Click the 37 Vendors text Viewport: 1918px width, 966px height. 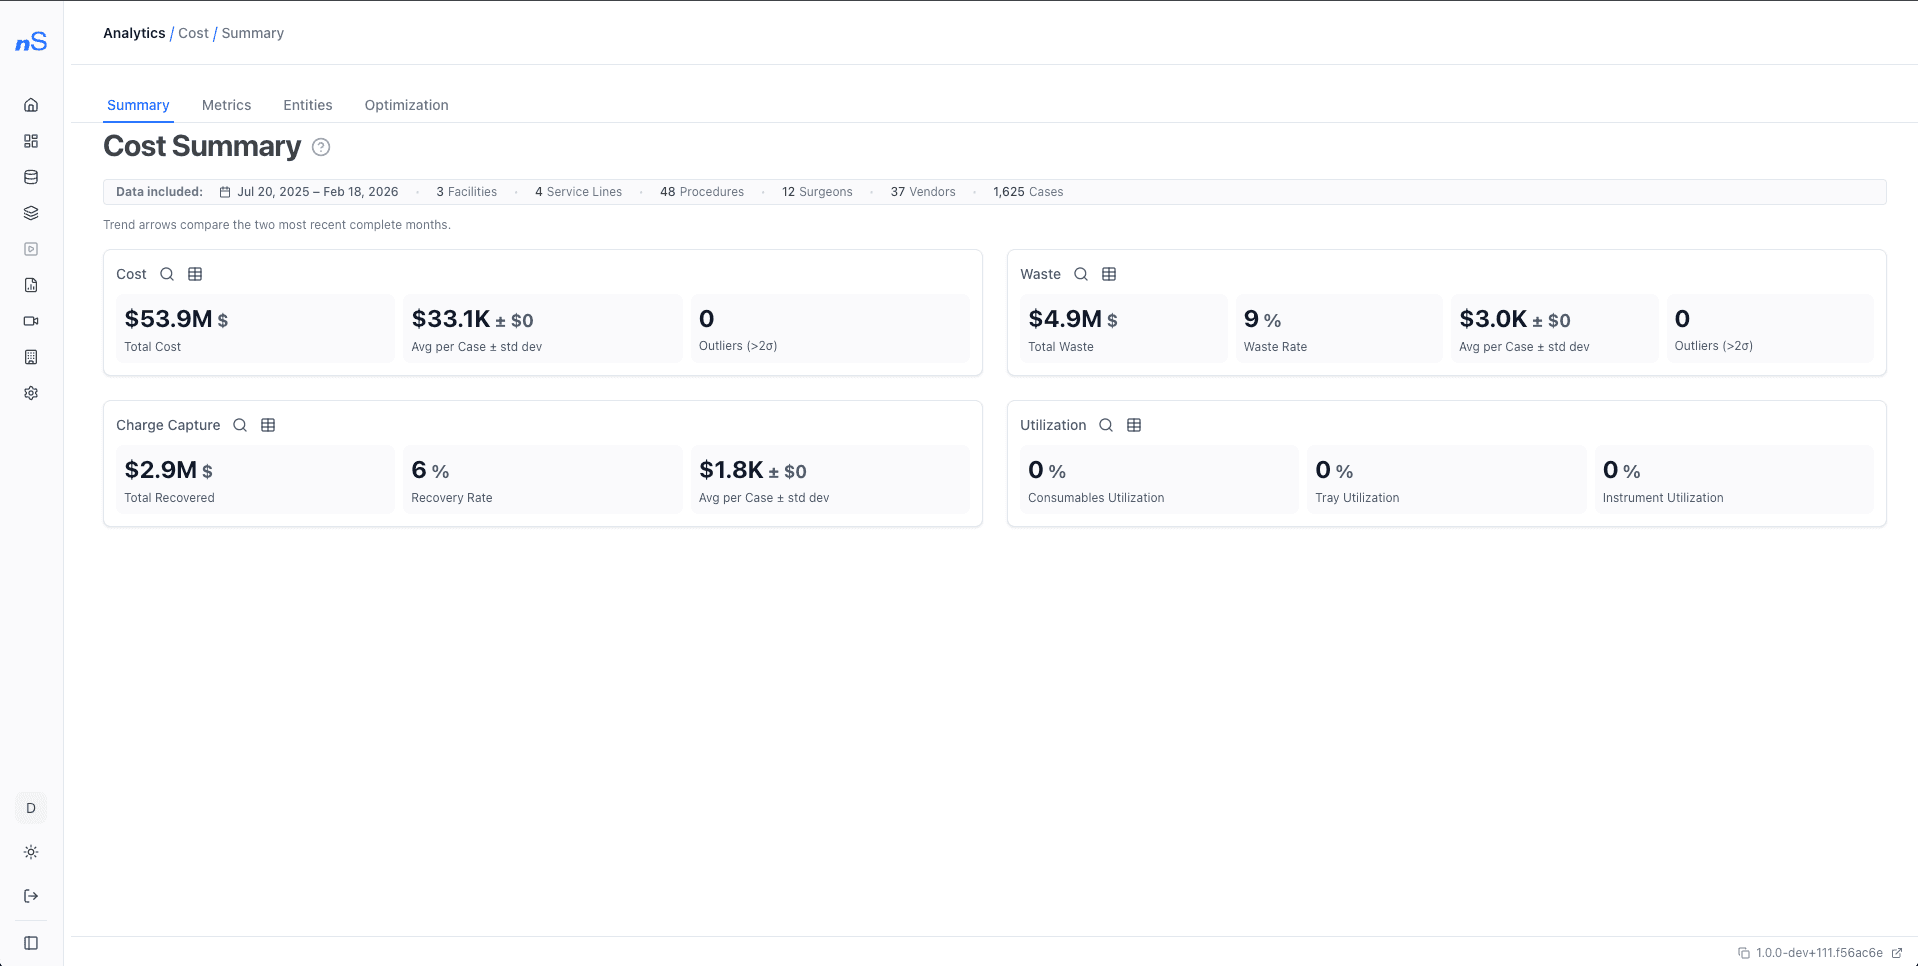click(923, 192)
